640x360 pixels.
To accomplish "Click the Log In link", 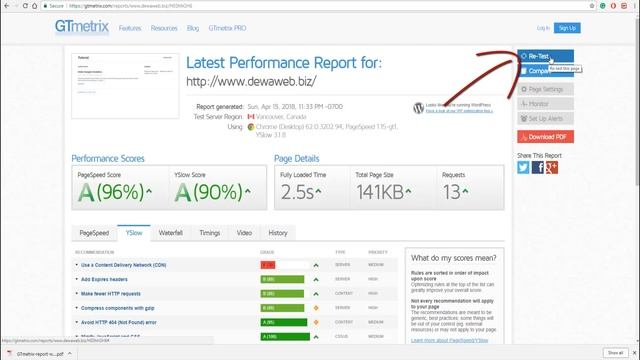I will tap(543, 28).
